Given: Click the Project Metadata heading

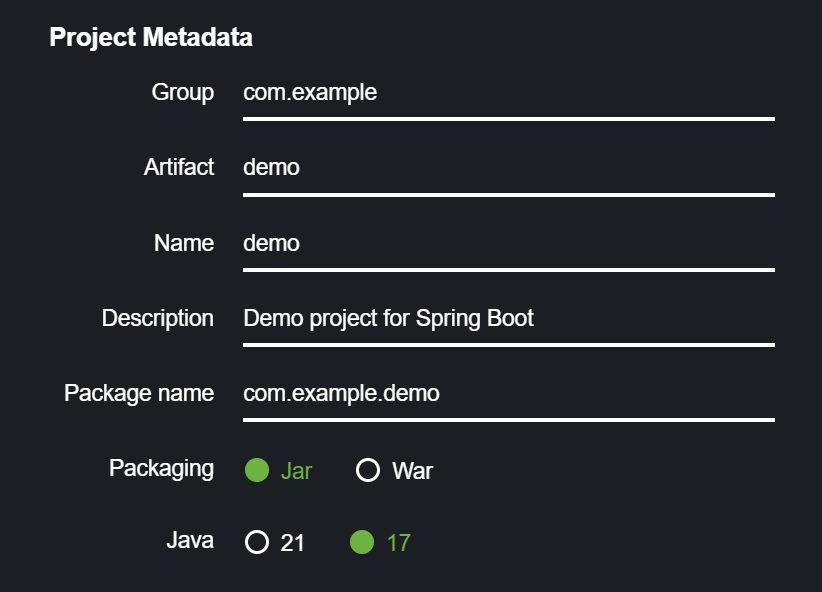Looking at the screenshot, I should (x=151, y=38).
